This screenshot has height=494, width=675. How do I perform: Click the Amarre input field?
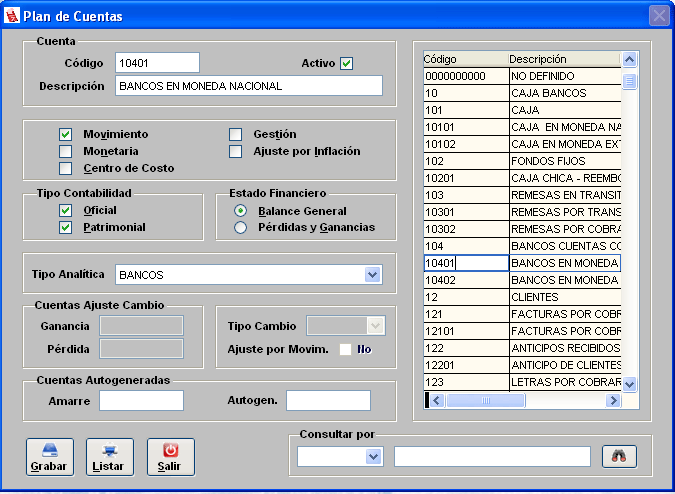pos(141,401)
